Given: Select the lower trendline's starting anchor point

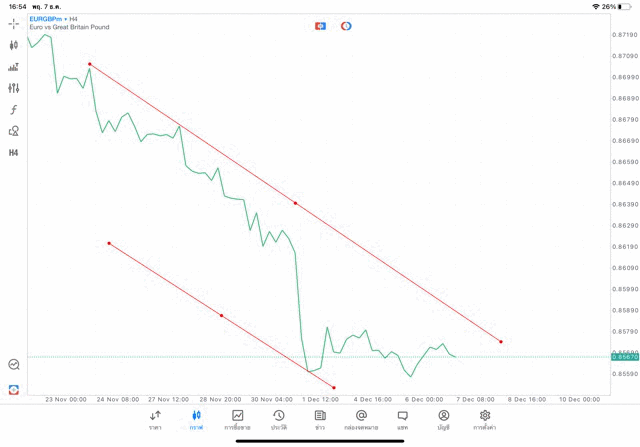Looking at the screenshot, I should [x=109, y=243].
